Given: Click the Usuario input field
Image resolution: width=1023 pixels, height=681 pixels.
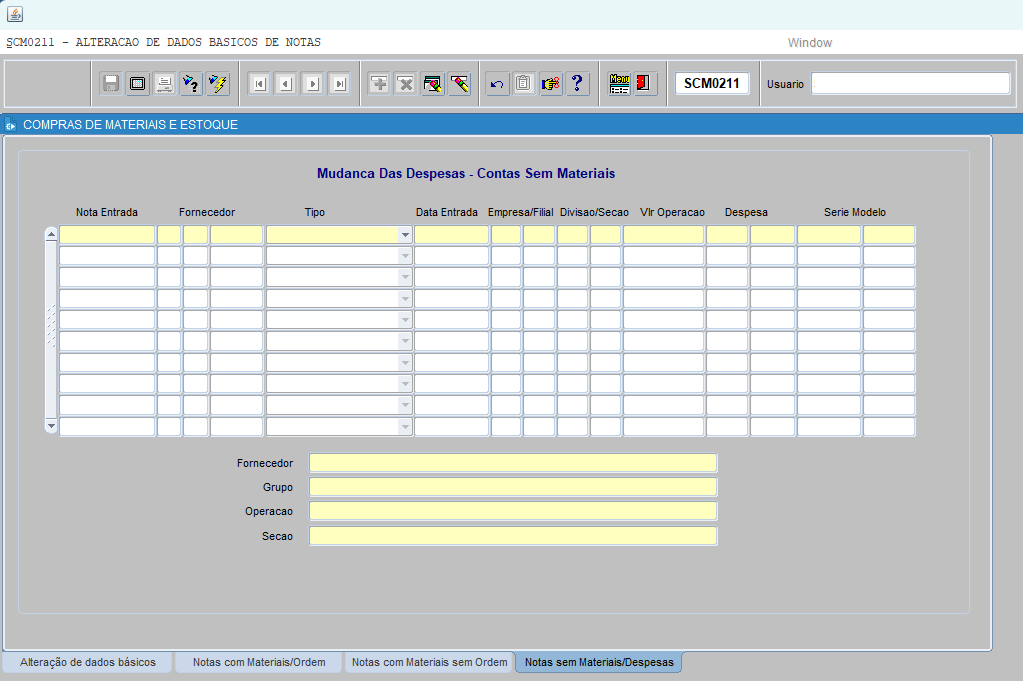Looking at the screenshot, I should [x=910, y=84].
